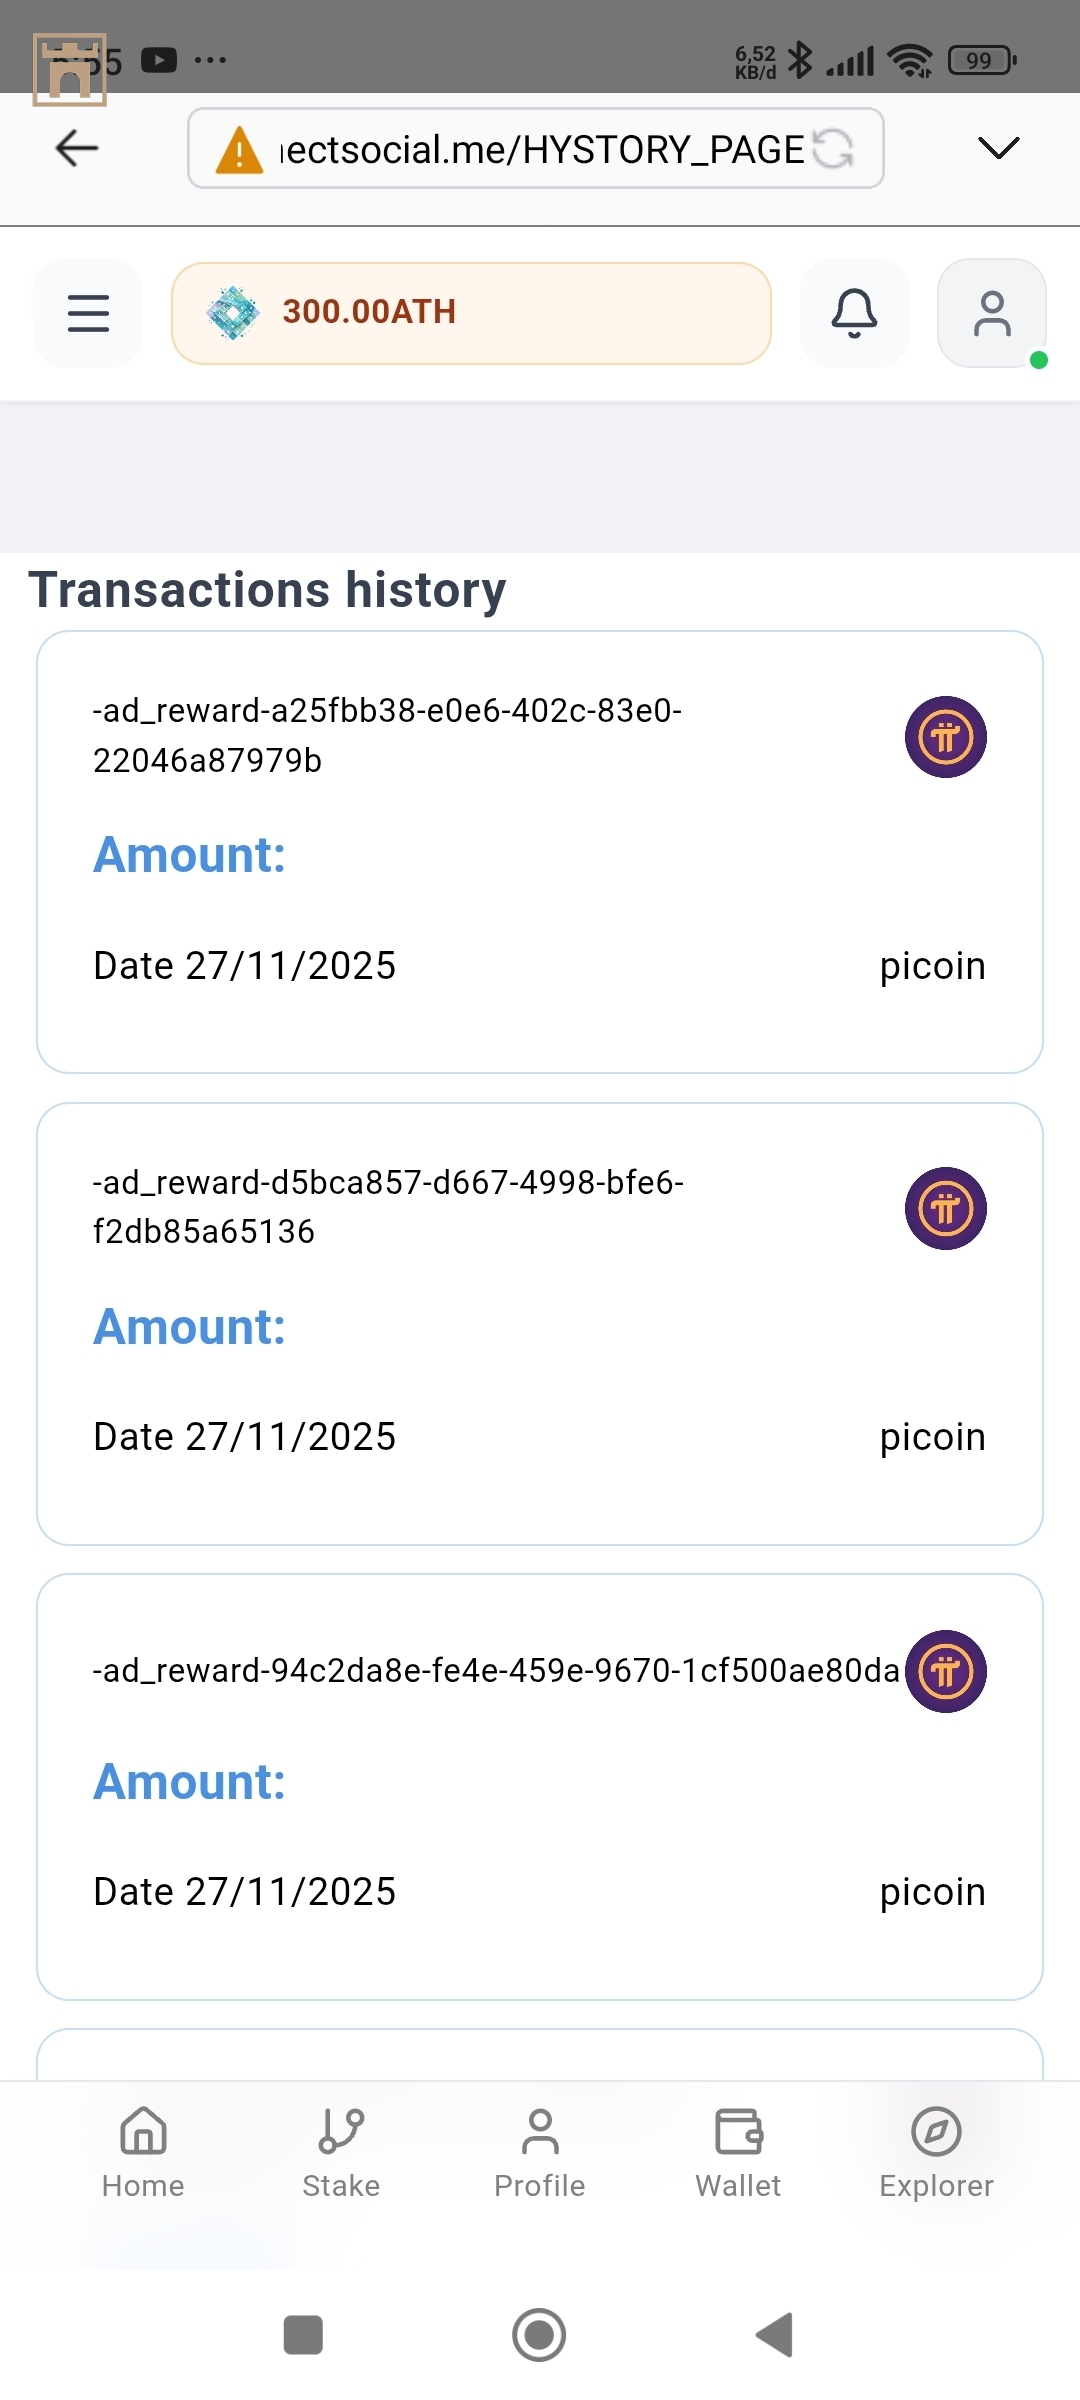Open the hamburger menu

[x=88, y=313]
